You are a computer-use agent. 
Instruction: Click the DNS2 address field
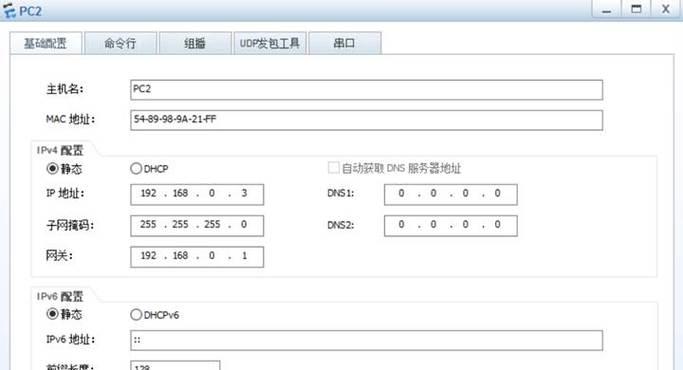pos(451,225)
